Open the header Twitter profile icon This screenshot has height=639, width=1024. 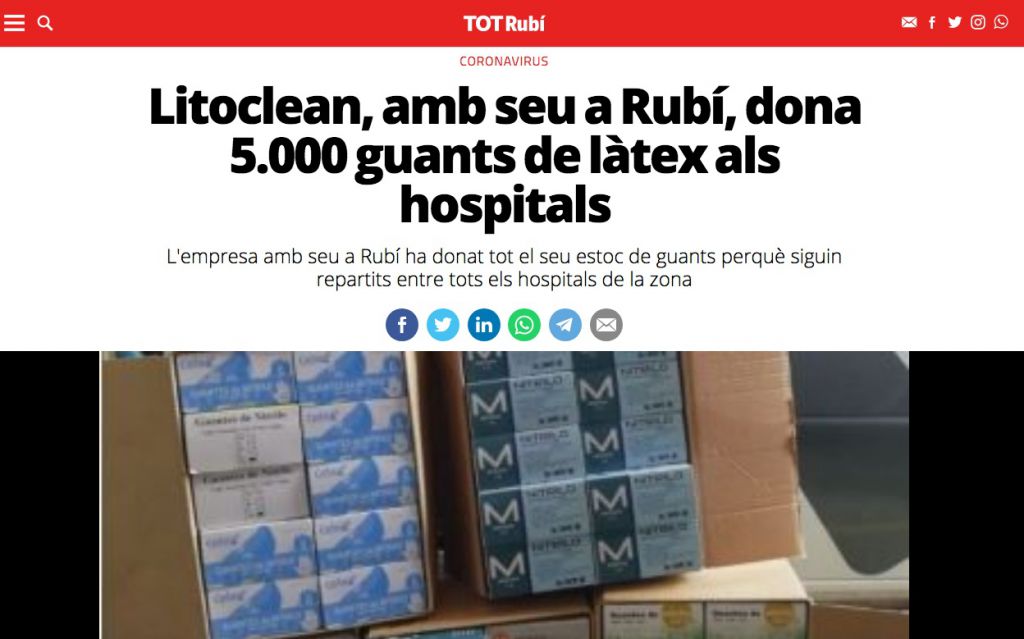(955, 22)
